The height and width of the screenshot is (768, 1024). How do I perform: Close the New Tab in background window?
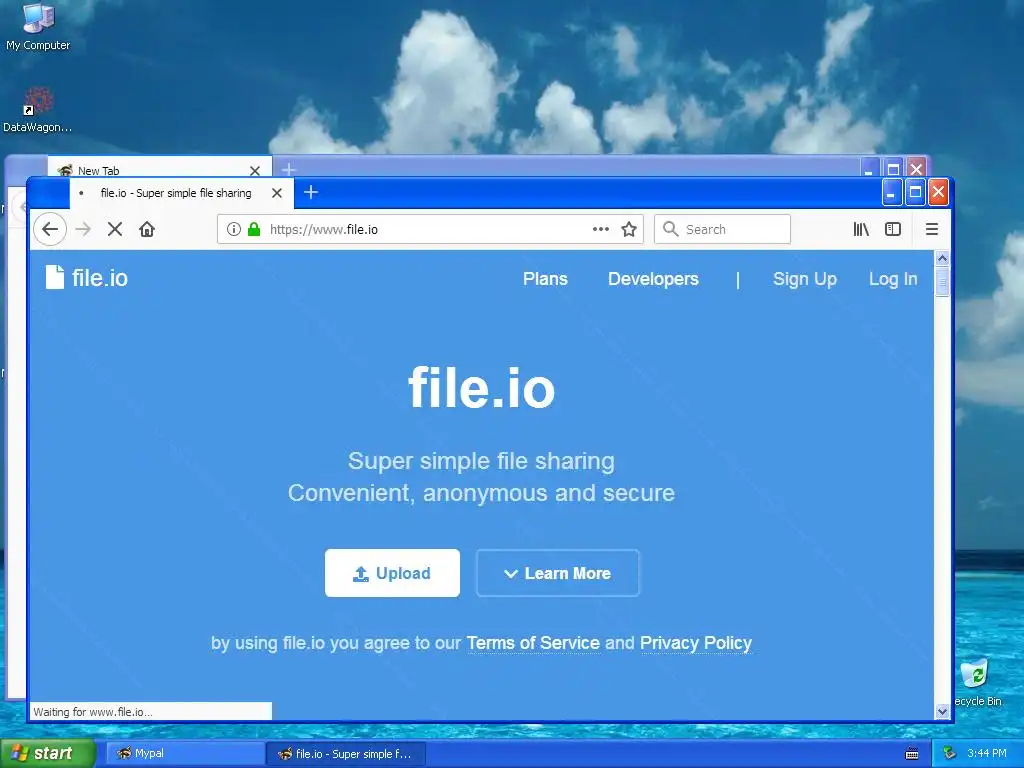pyautogui.click(x=255, y=170)
